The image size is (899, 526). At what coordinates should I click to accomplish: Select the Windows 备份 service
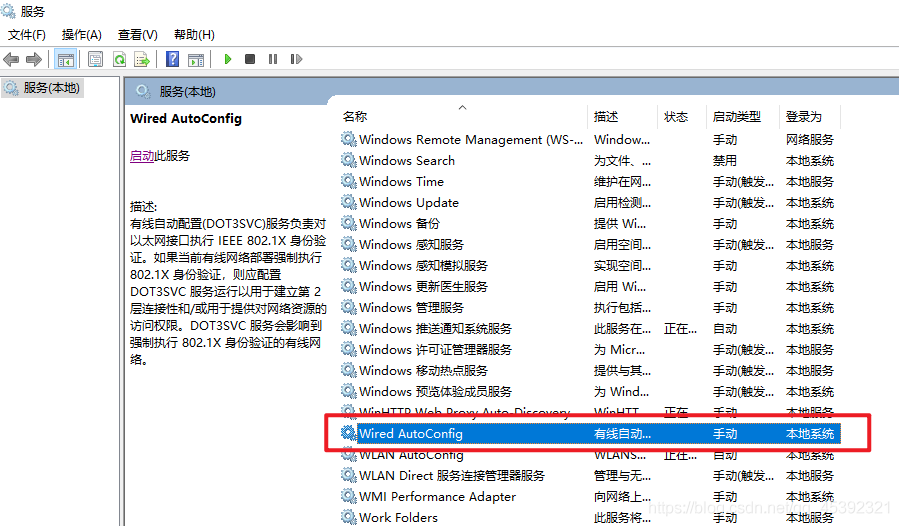tap(590, 224)
